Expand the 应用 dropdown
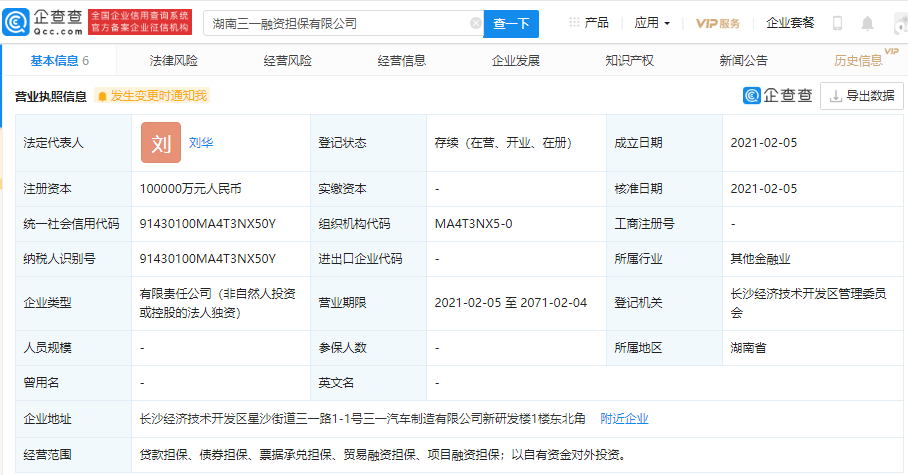Image resolution: width=908 pixels, height=475 pixels. click(652, 23)
